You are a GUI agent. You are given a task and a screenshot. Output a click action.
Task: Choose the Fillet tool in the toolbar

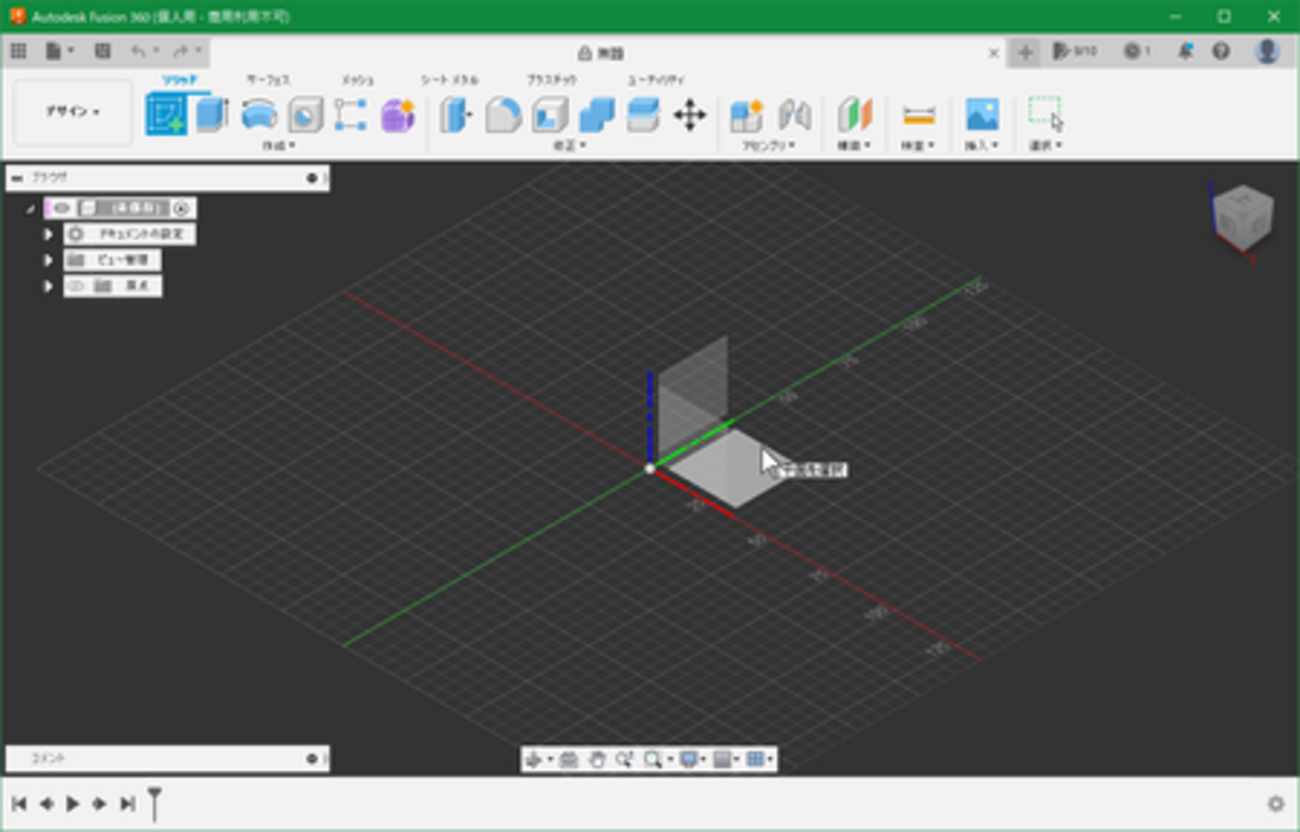[503, 115]
